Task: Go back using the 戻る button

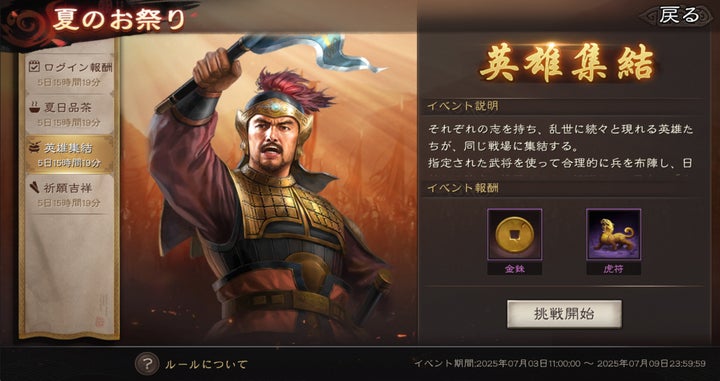Action: point(678,16)
